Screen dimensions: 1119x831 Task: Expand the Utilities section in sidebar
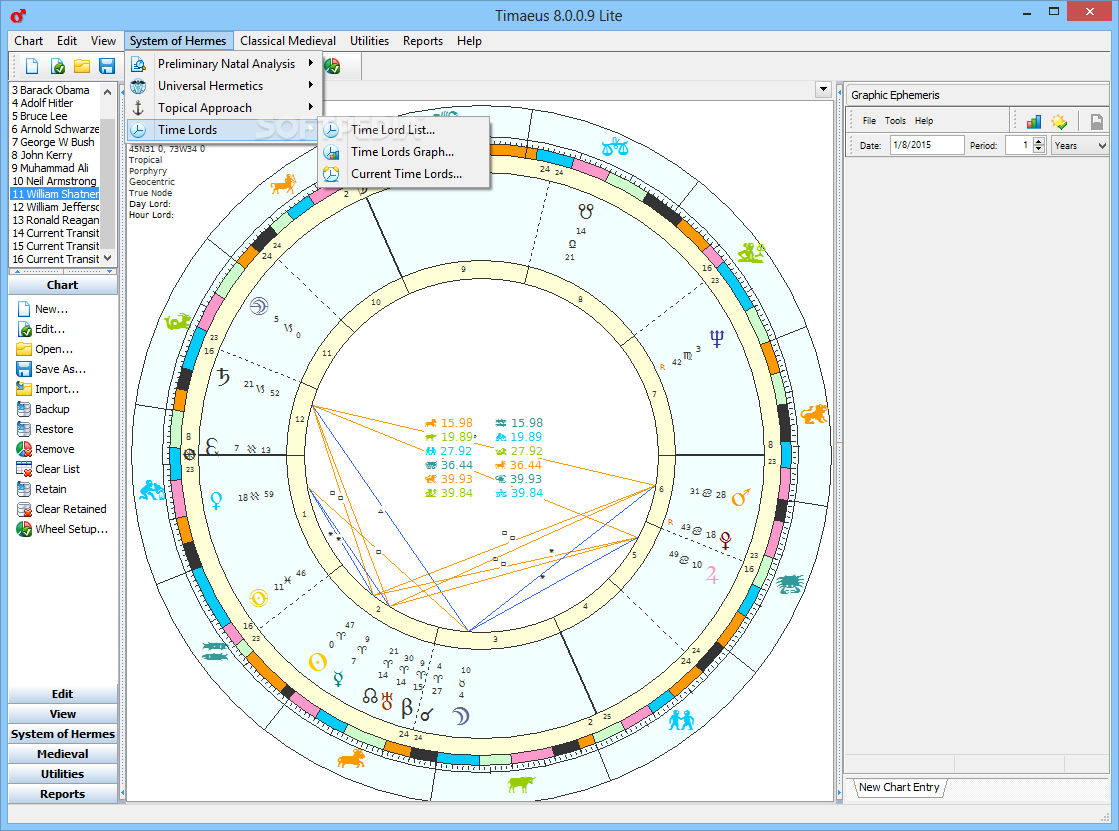63,774
